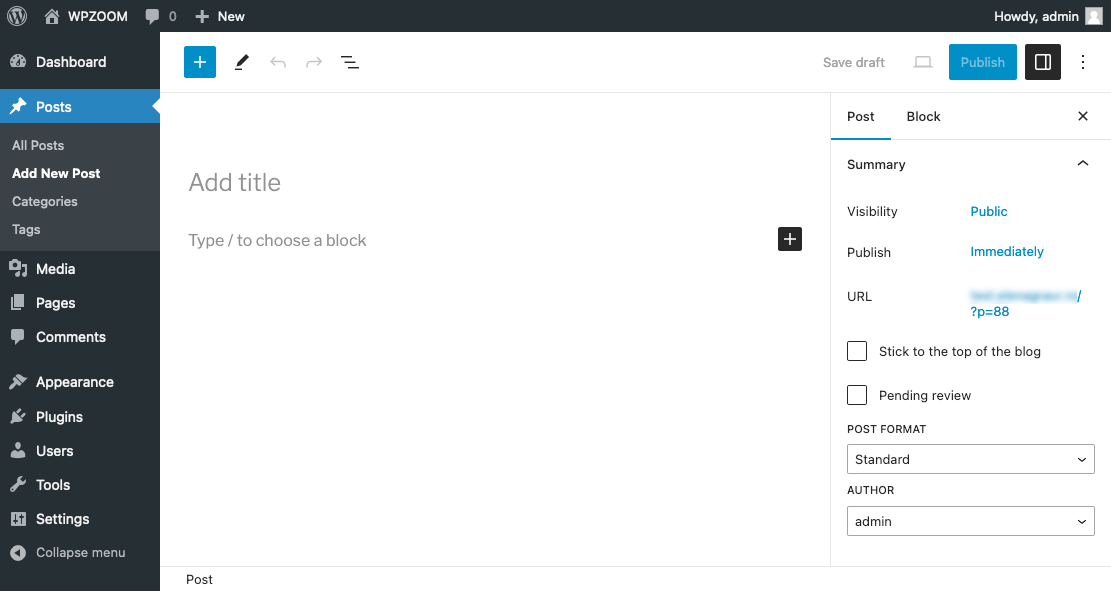The image size is (1111, 591).
Task: Redo the last change
Action: 314,62
